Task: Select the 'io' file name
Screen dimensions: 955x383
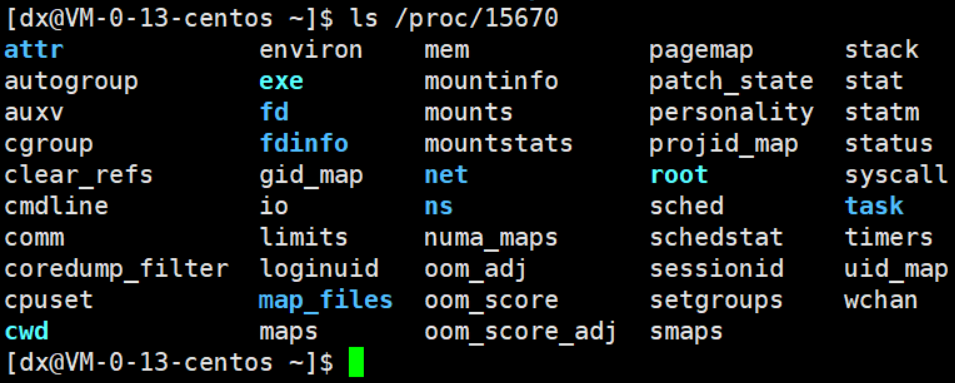Action: pyautogui.click(x=273, y=206)
